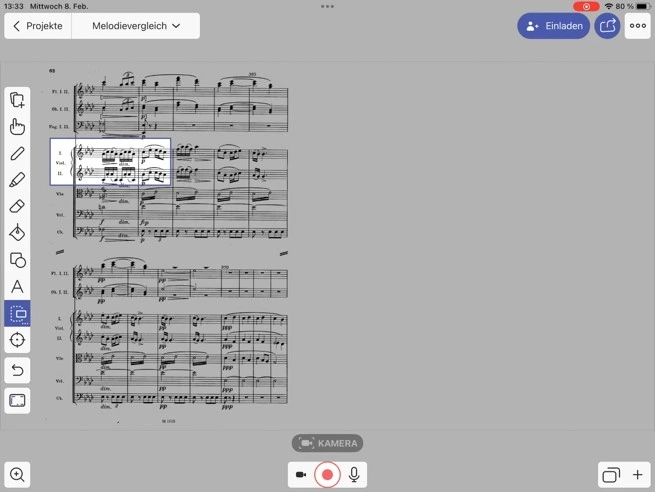This screenshot has width=655, height=492.
Task: Select the pen drawing tool
Action: [x=17, y=153]
